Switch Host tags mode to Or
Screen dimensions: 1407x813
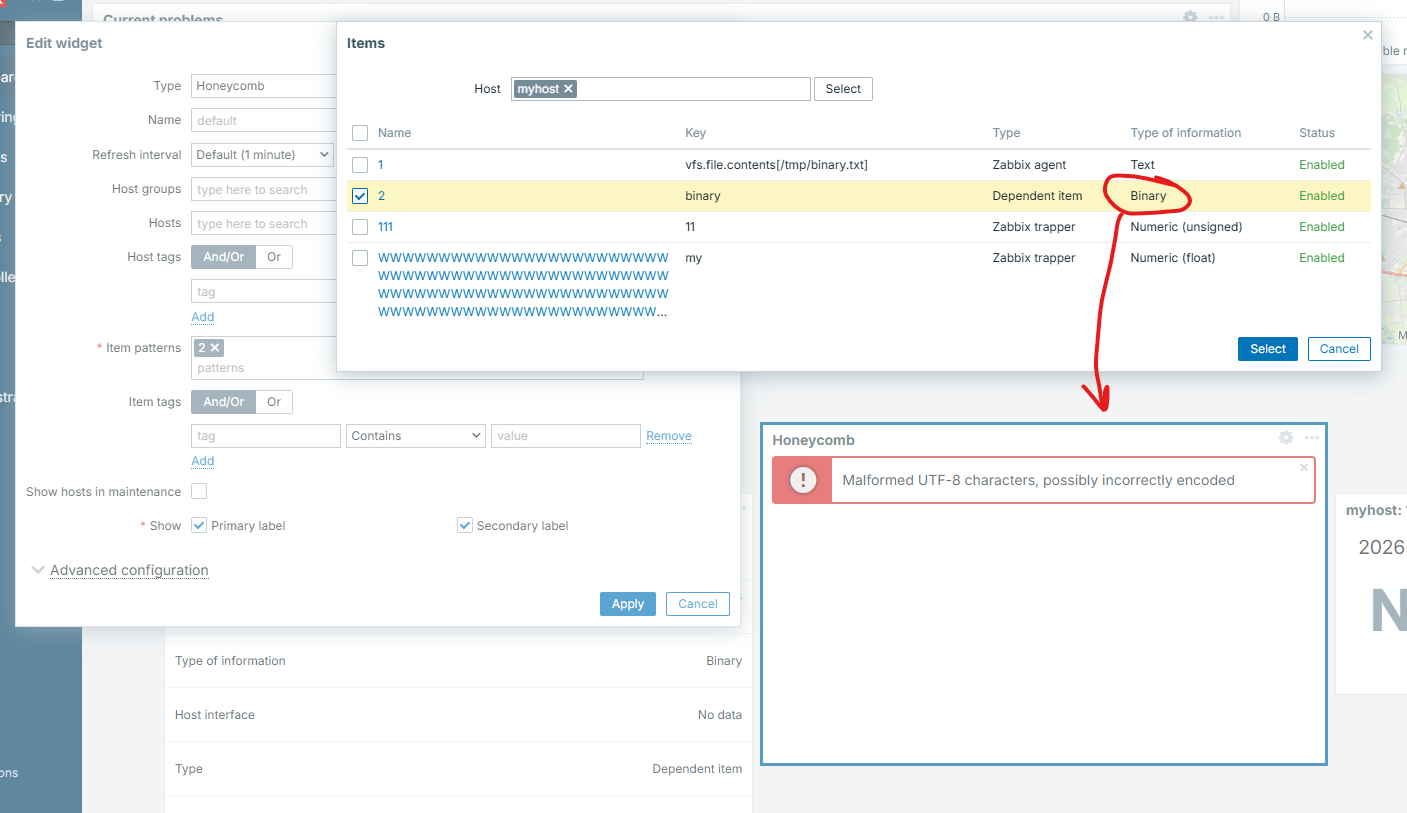point(274,257)
